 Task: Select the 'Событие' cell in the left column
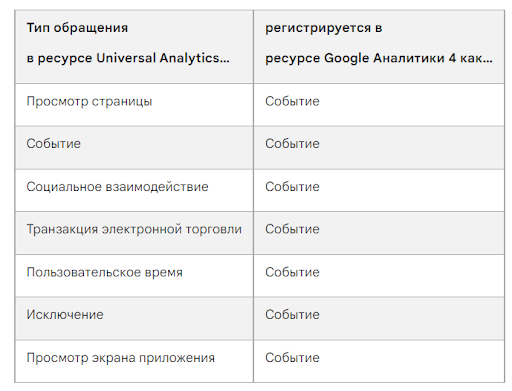point(134,148)
